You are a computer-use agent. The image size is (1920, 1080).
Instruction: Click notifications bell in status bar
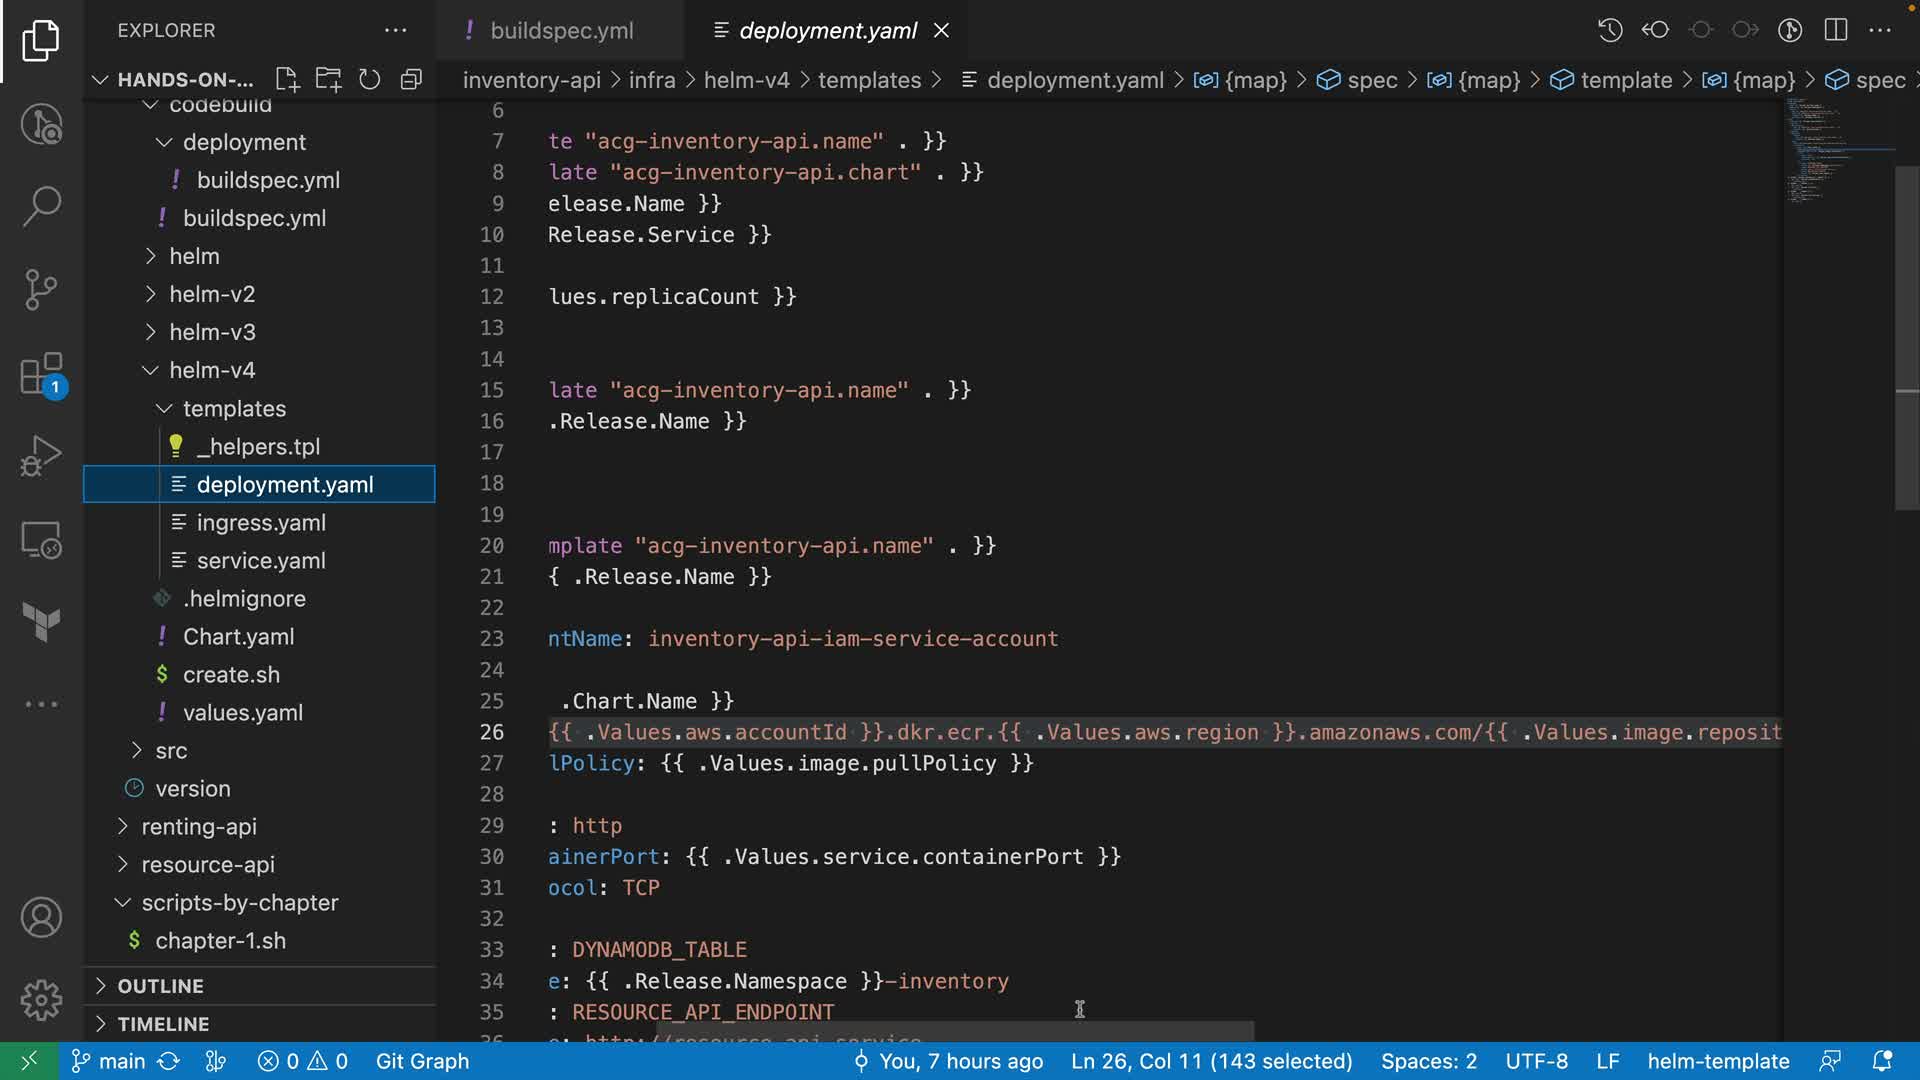pyautogui.click(x=1881, y=1061)
